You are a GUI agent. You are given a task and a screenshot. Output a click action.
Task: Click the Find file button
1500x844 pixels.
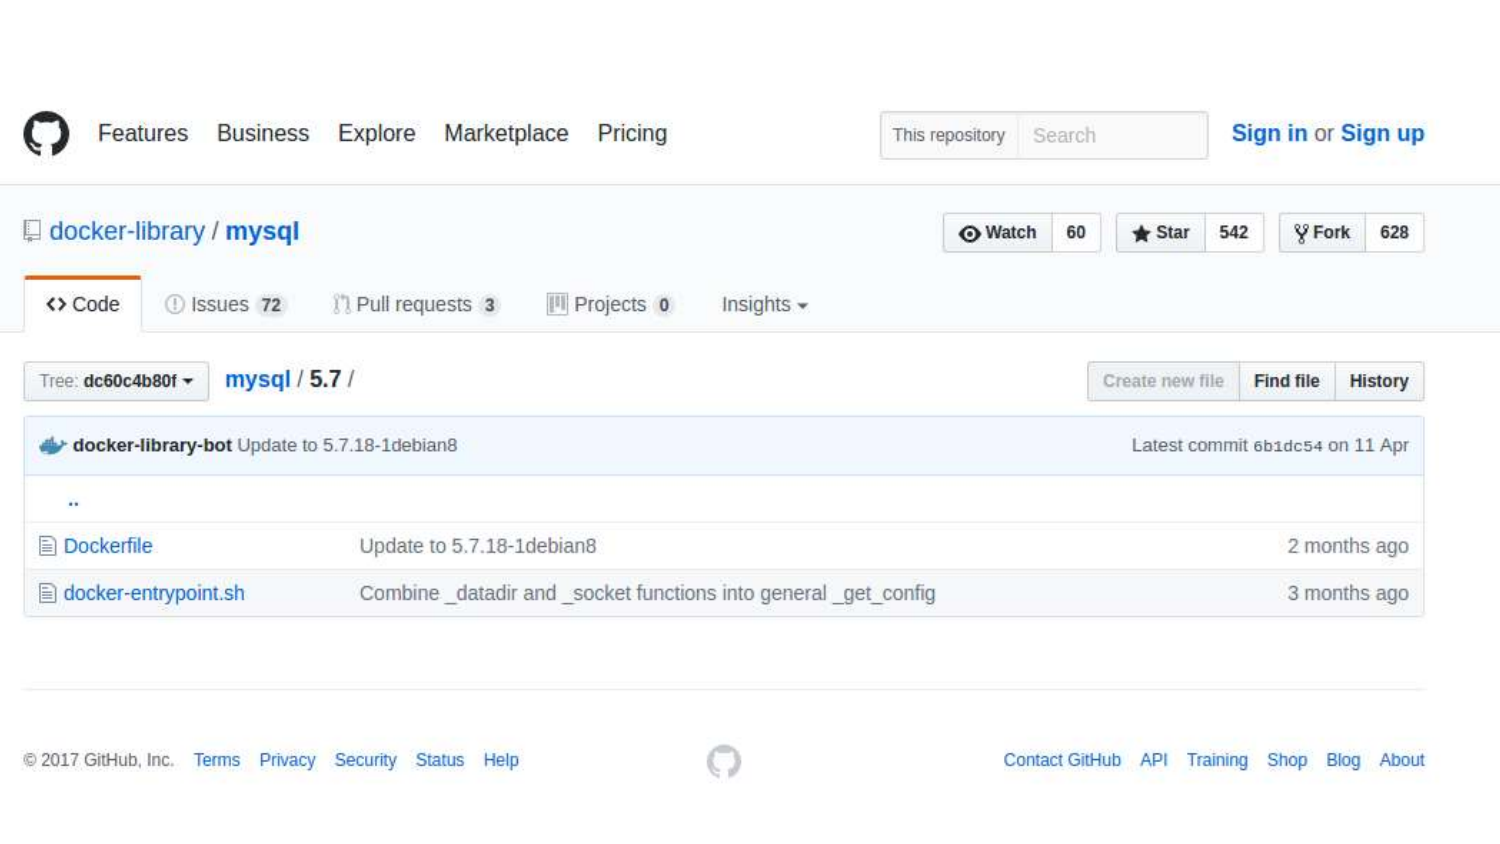(1286, 381)
